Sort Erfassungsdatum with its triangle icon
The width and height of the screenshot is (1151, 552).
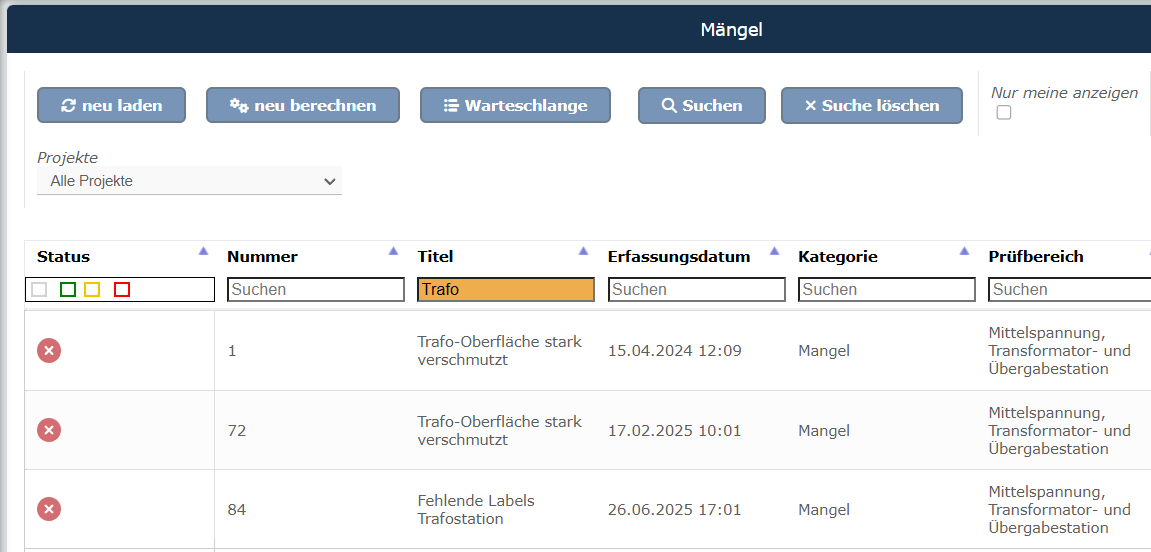(774, 251)
